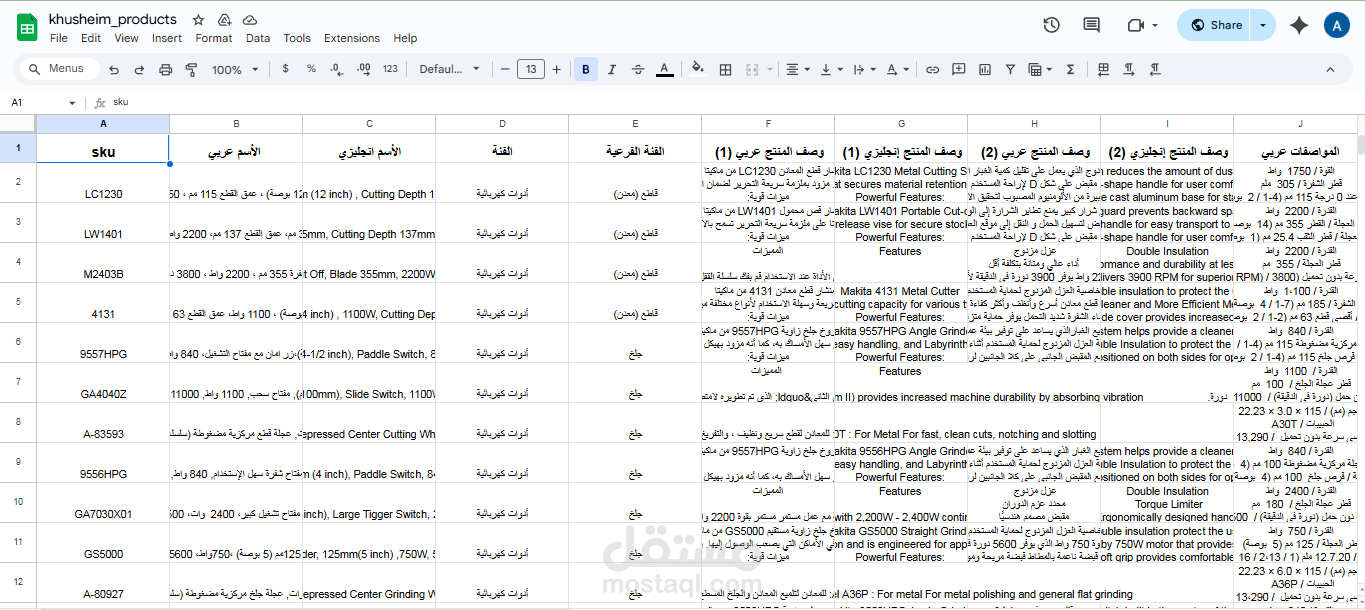Select row 6 header
This screenshot has width=1365, height=610.
point(18,342)
